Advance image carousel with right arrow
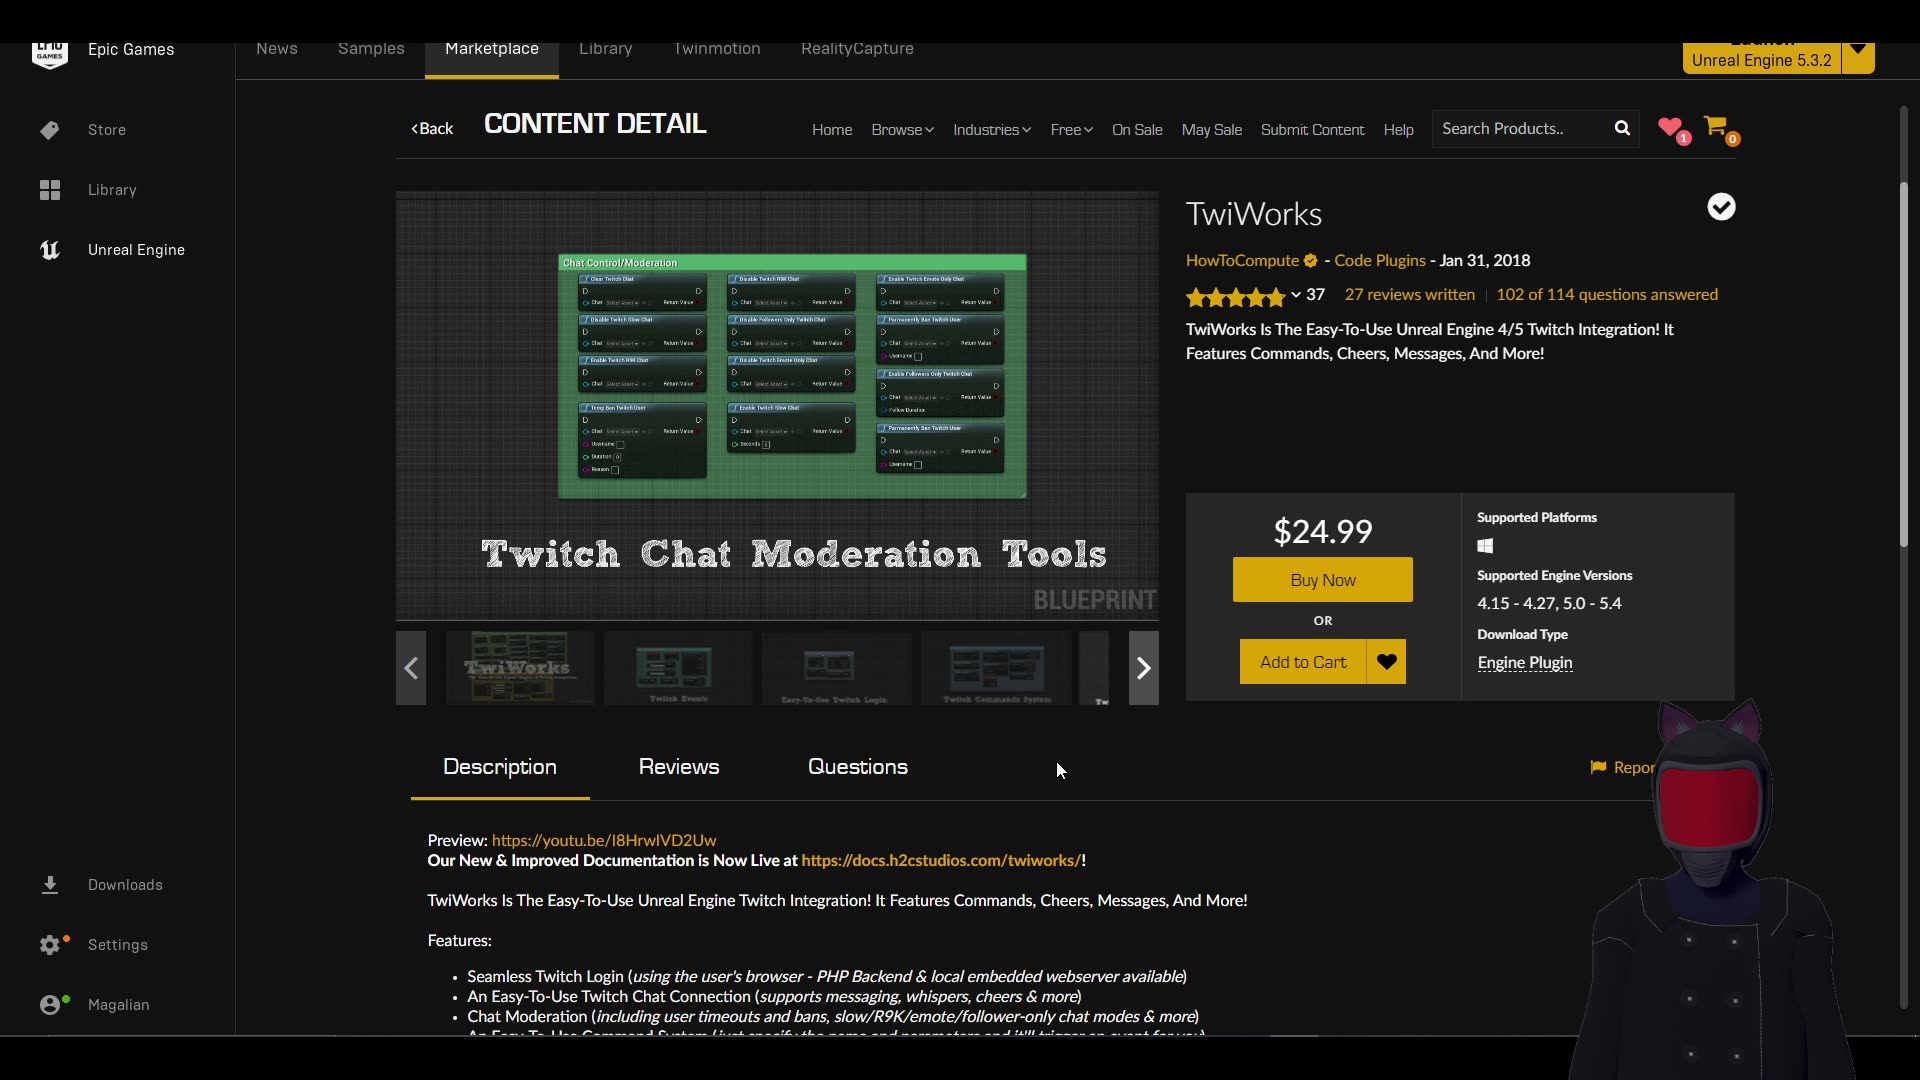Image resolution: width=1920 pixels, height=1080 pixels. tap(1143, 668)
